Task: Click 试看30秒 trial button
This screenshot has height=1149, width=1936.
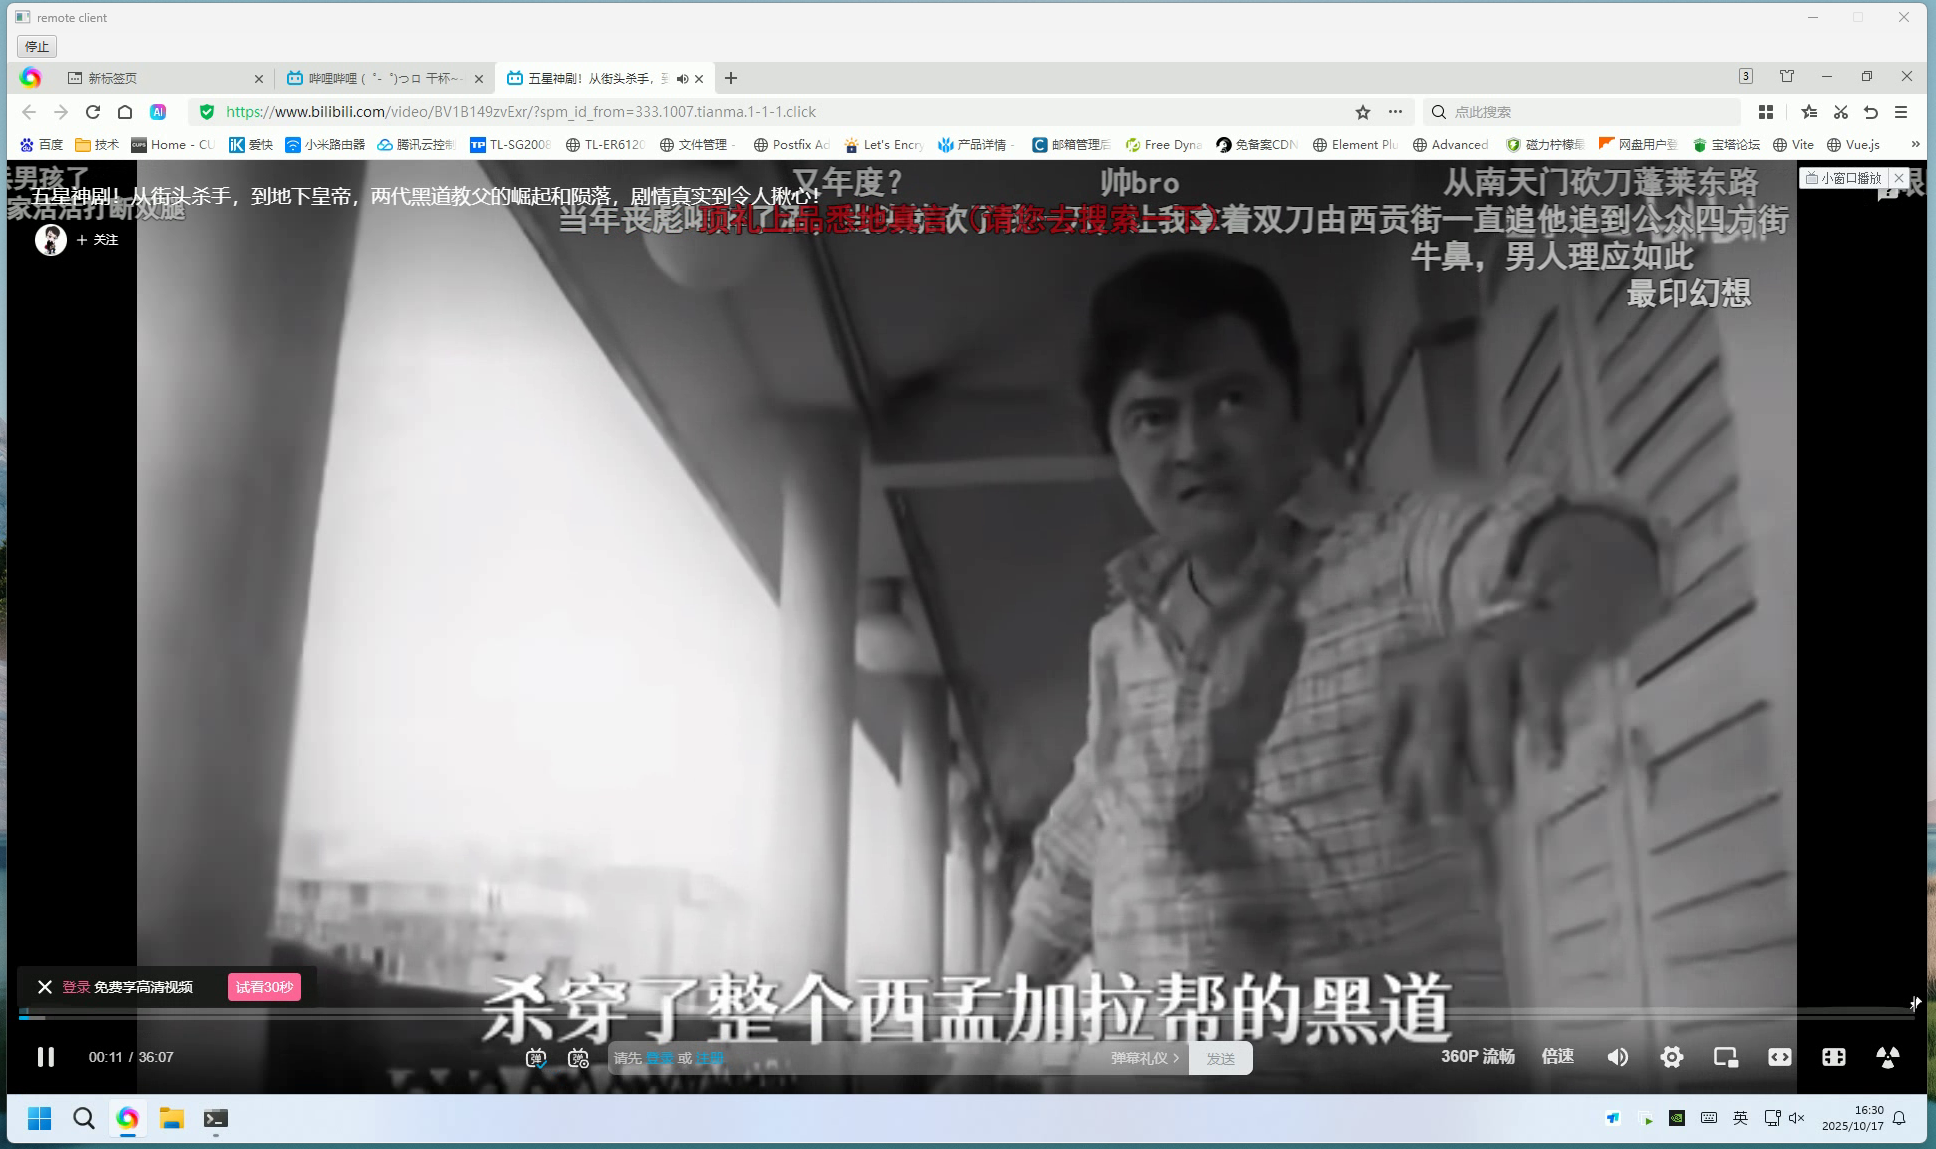Action: tap(264, 987)
